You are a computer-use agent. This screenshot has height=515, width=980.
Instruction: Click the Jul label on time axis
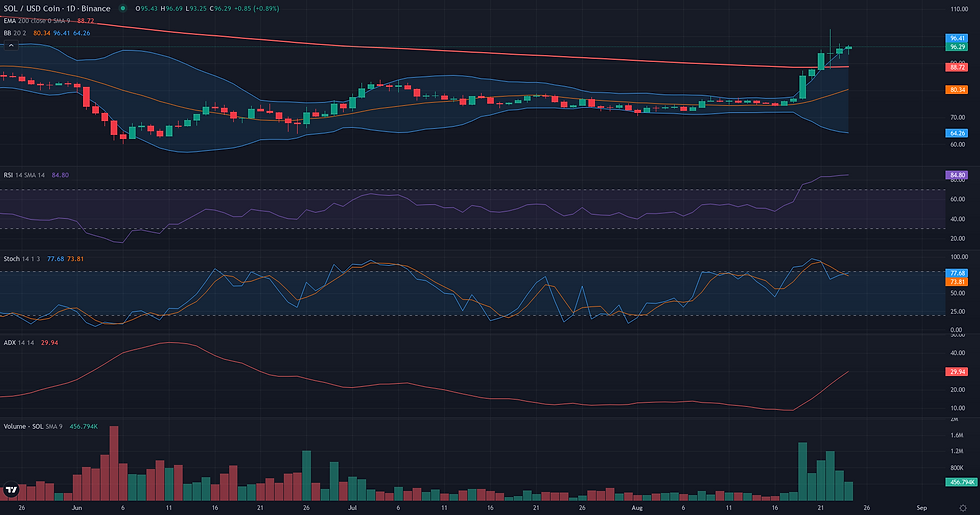352,508
